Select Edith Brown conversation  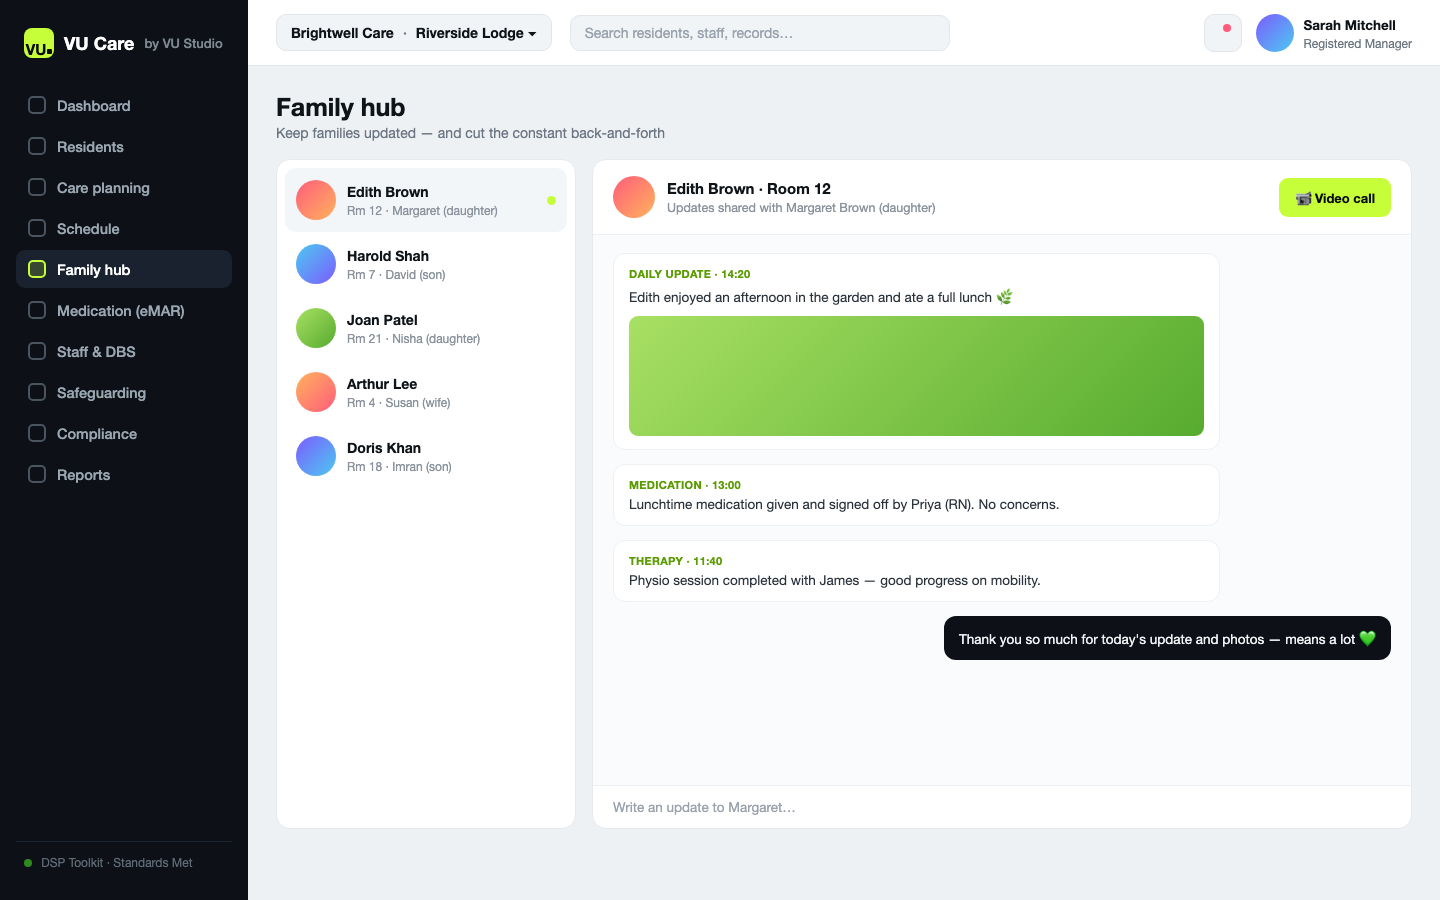coord(426,200)
